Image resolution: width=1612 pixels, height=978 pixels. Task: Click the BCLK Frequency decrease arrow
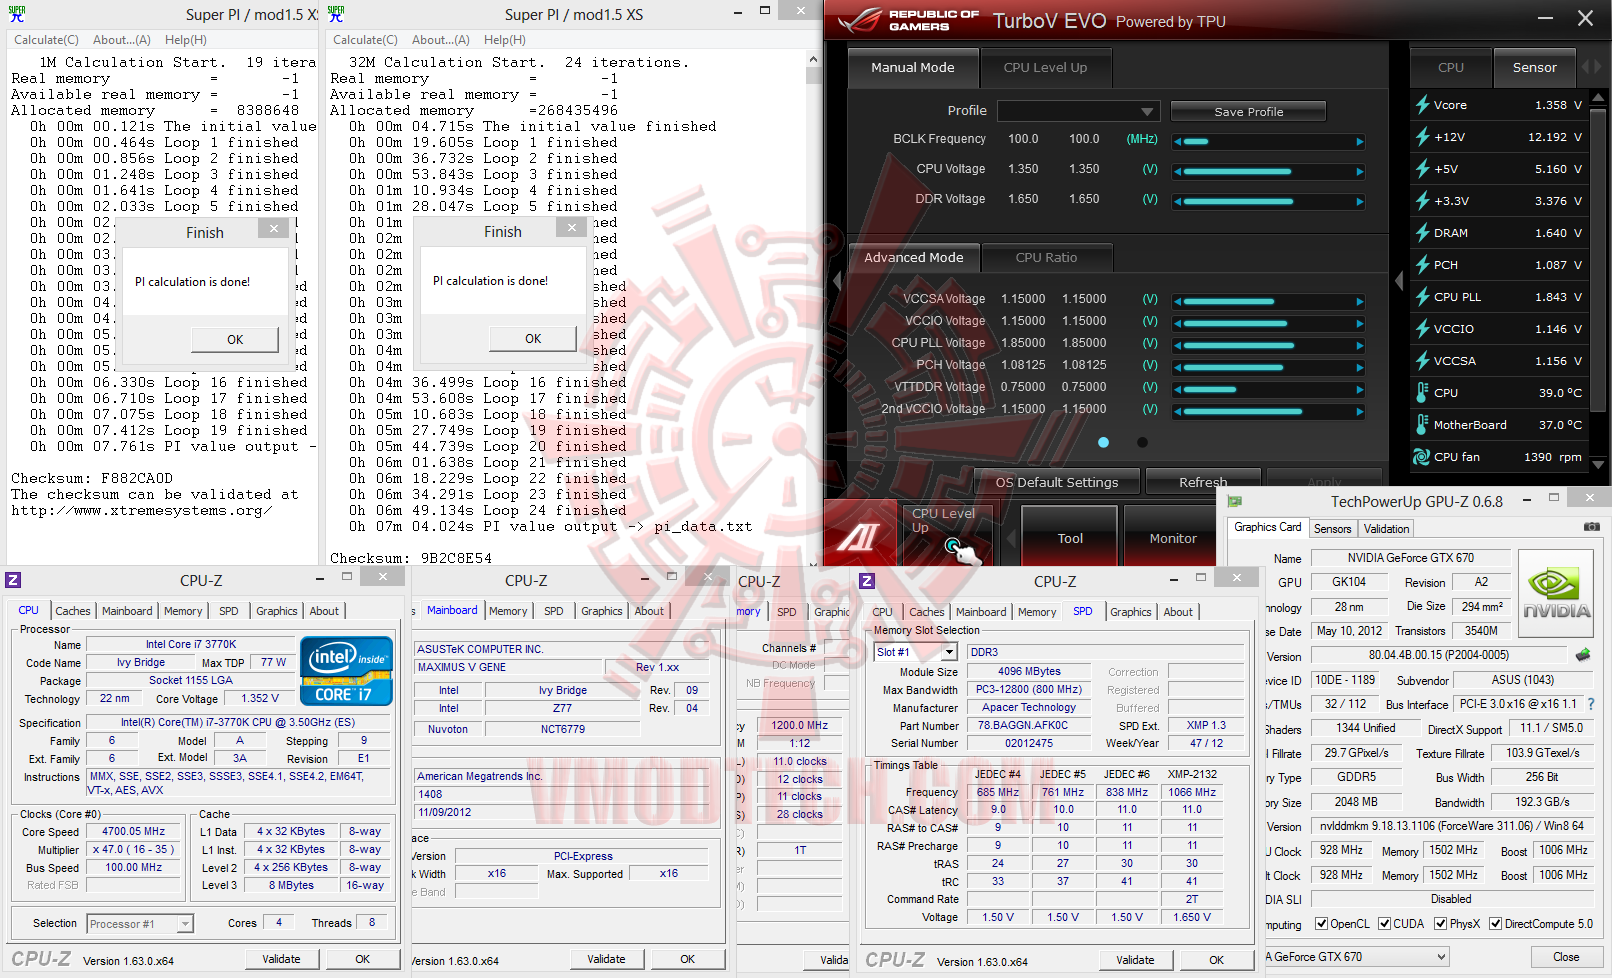click(1179, 142)
